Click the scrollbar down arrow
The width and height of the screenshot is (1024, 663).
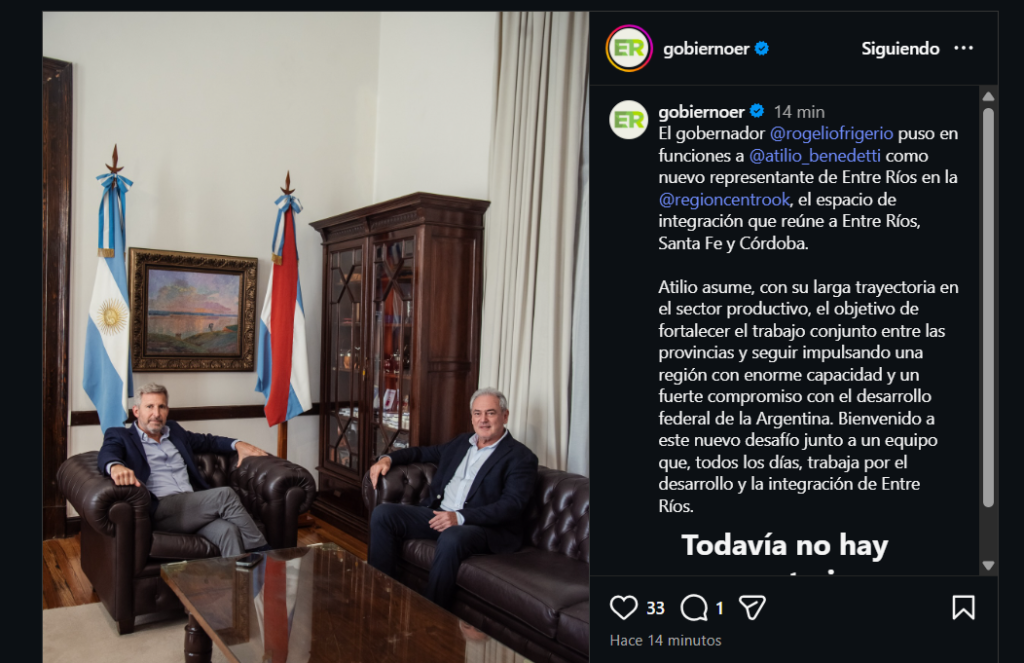click(x=988, y=566)
